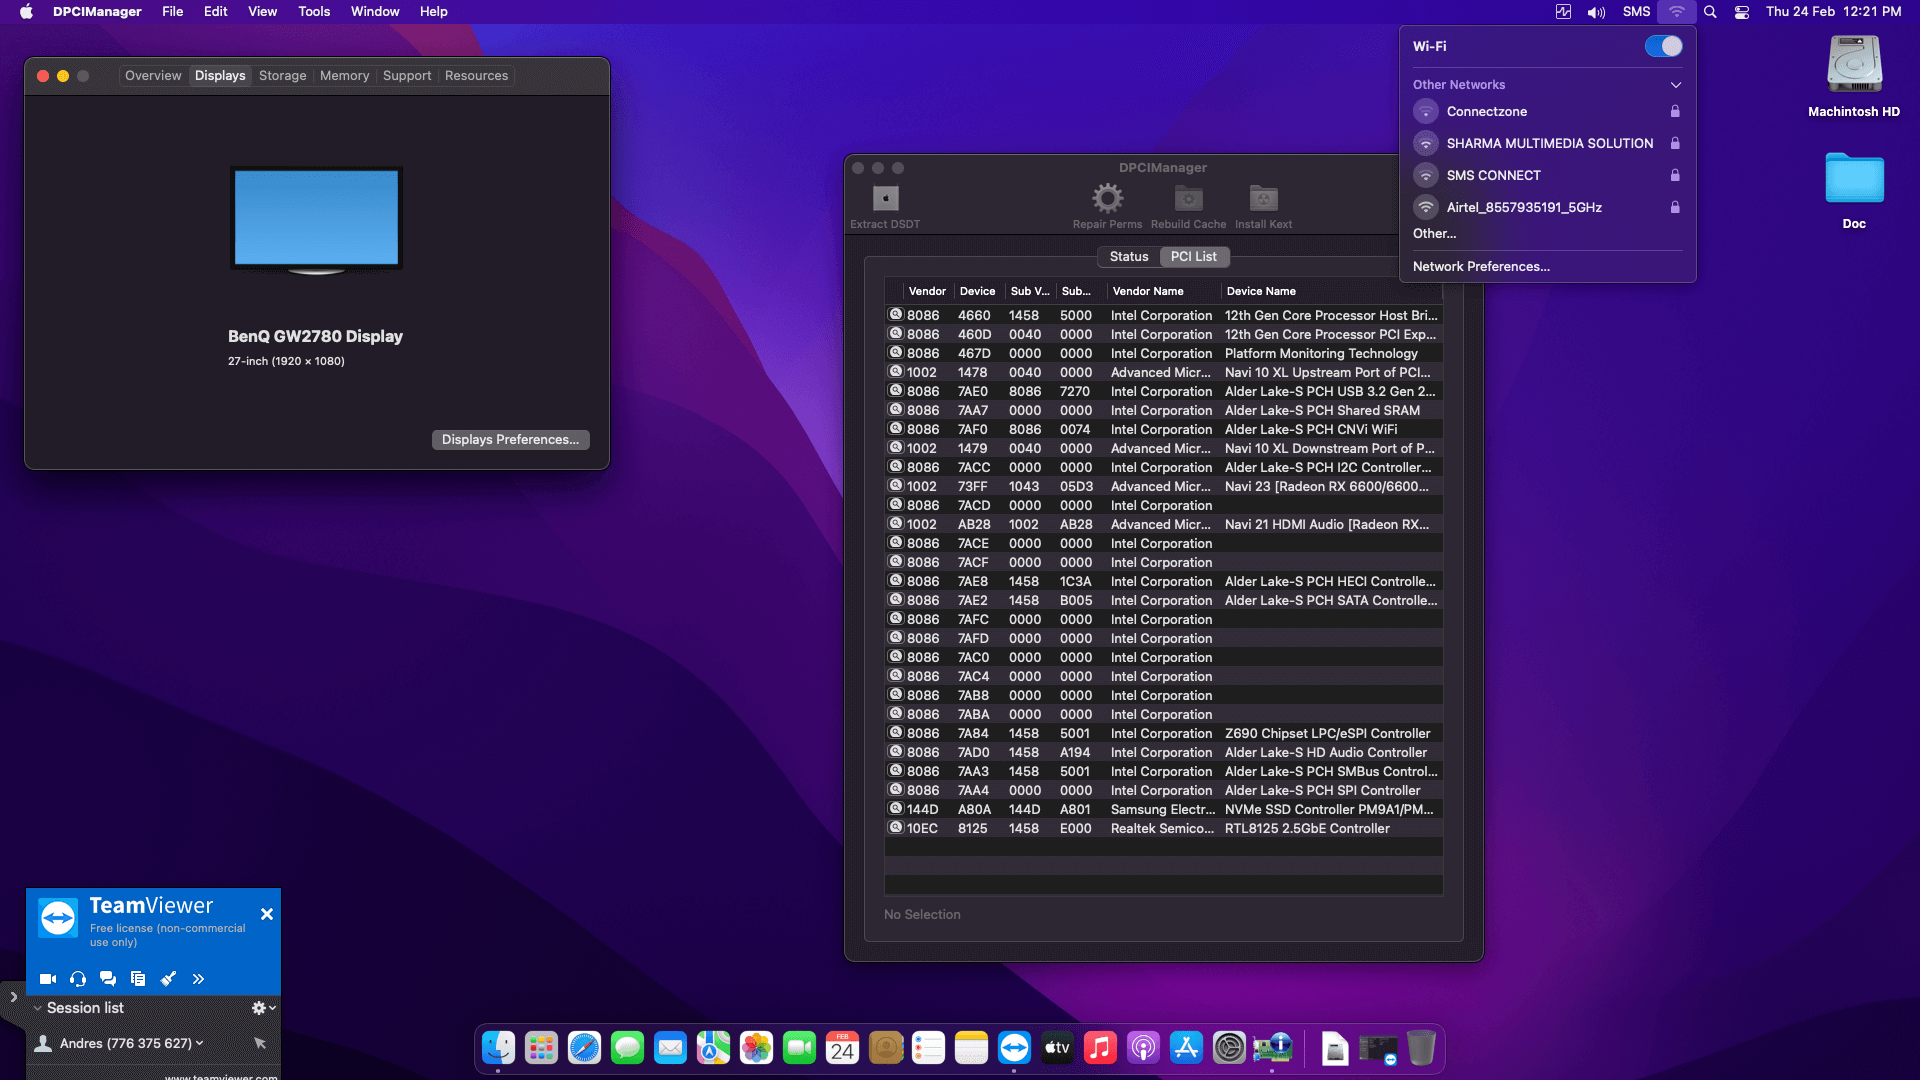Click Displays Preferences button
The height and width of the screenshot is (1080, 1920).
pyautogui.click(x=510, y=440)
